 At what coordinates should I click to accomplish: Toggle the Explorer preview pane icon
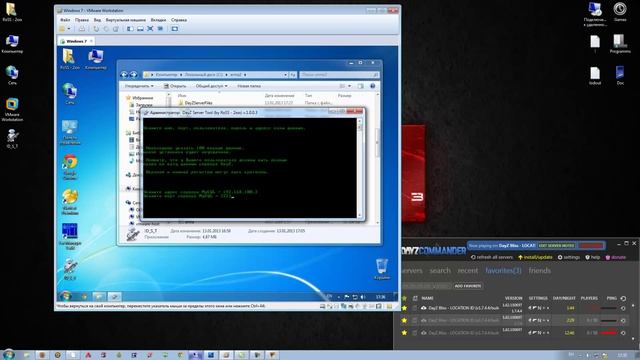[360, 86]
